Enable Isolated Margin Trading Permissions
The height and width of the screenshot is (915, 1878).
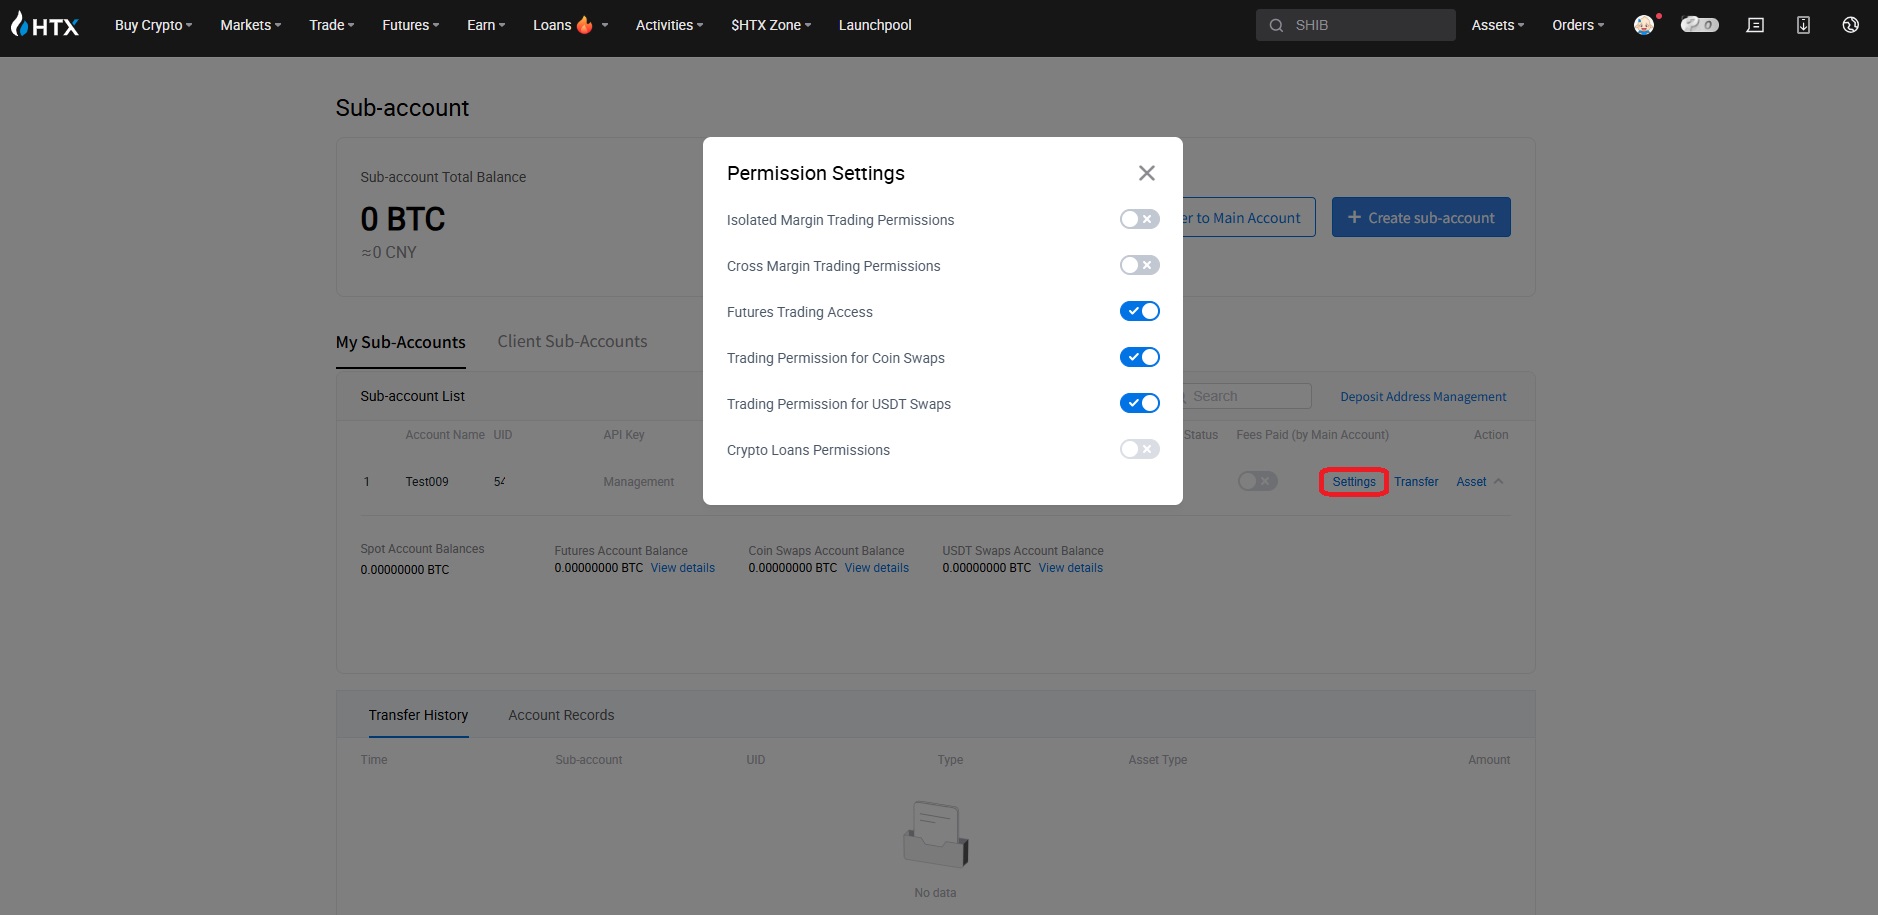point(1139,219)
